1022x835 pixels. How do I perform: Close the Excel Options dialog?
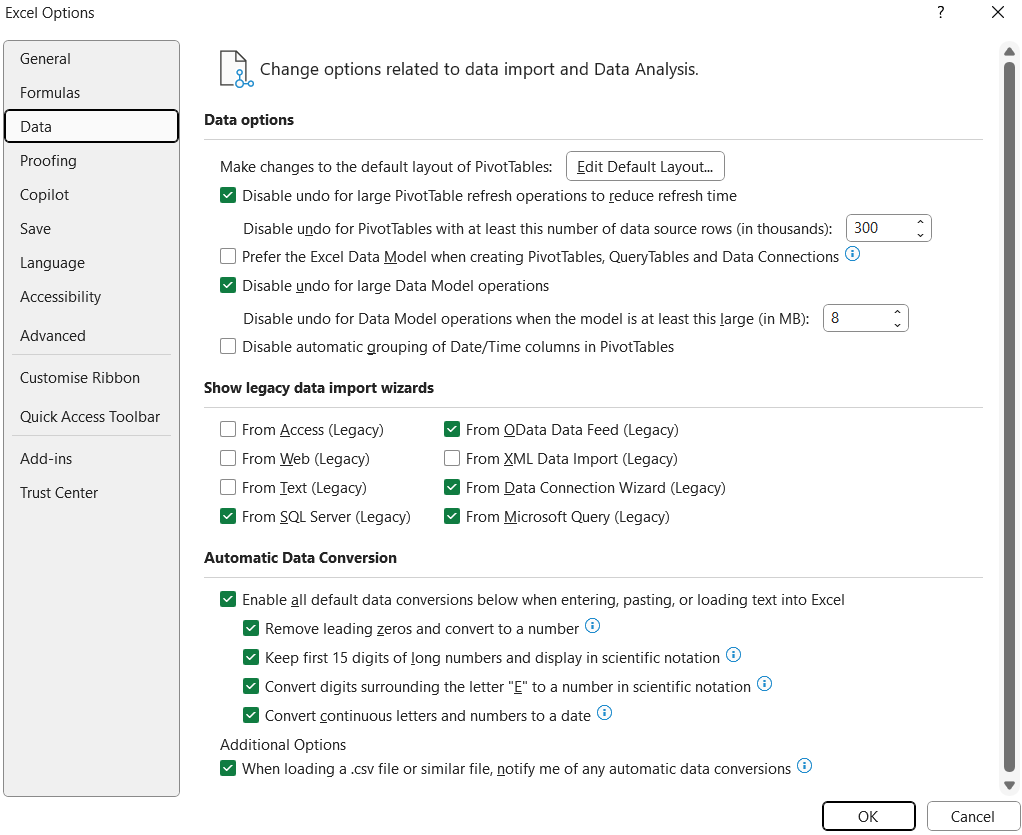[x=998, y=12]
